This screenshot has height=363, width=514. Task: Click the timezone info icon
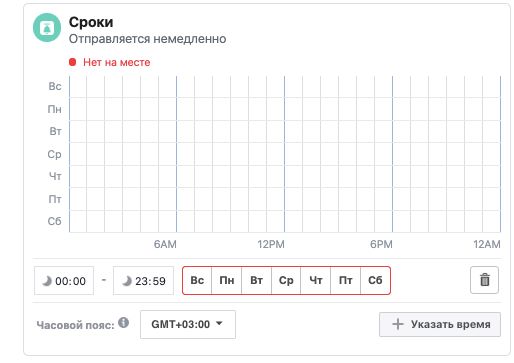point(123,322)
